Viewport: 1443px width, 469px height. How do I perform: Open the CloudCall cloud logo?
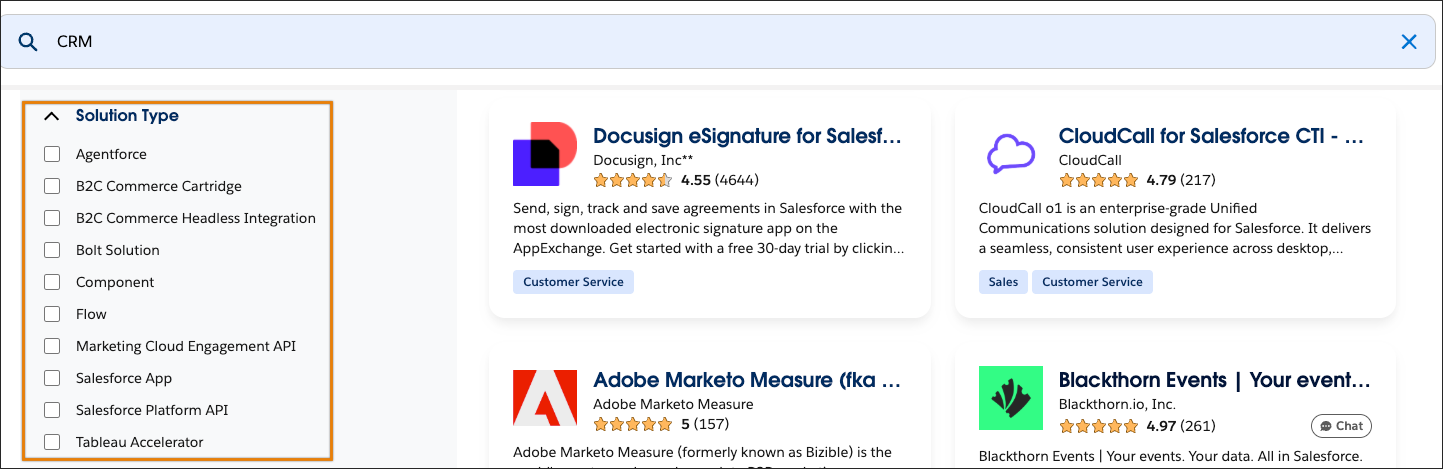click(x=1010, y=154)
